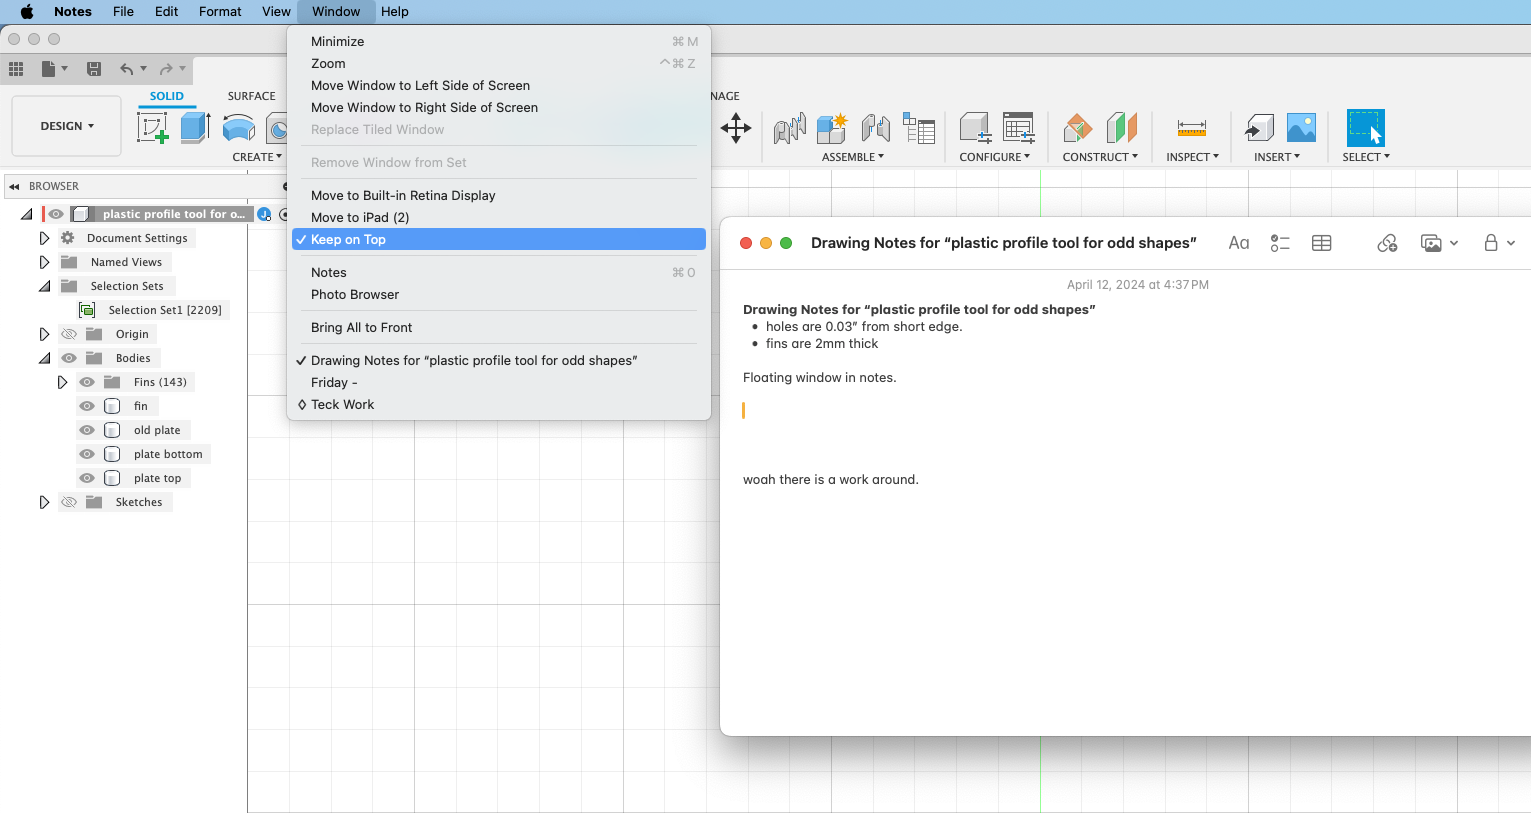This screenshot has width=1531, height=813.
Task: Expand the Fins (143) group
Action: [x=62, y=382]
